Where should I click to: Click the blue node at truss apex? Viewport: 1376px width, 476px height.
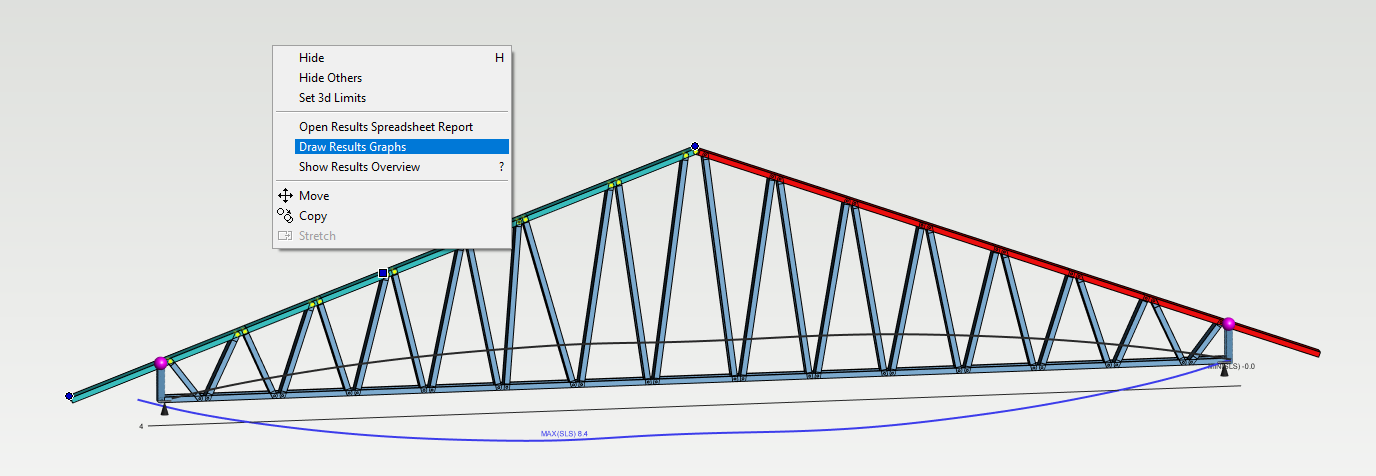(x=695, y=146)
